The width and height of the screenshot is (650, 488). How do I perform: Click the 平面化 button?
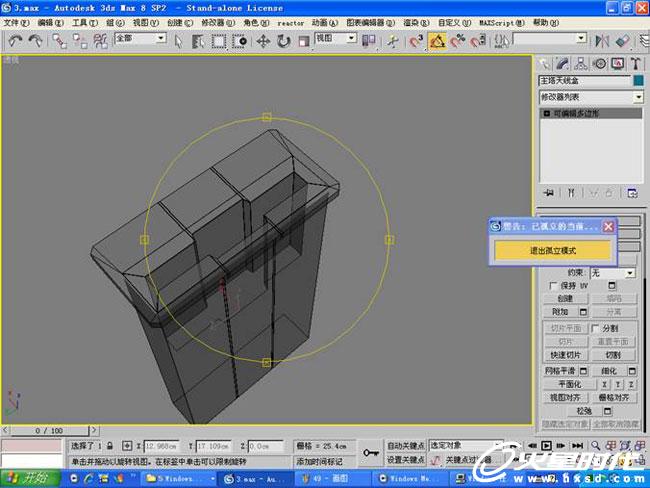point(570,384)
